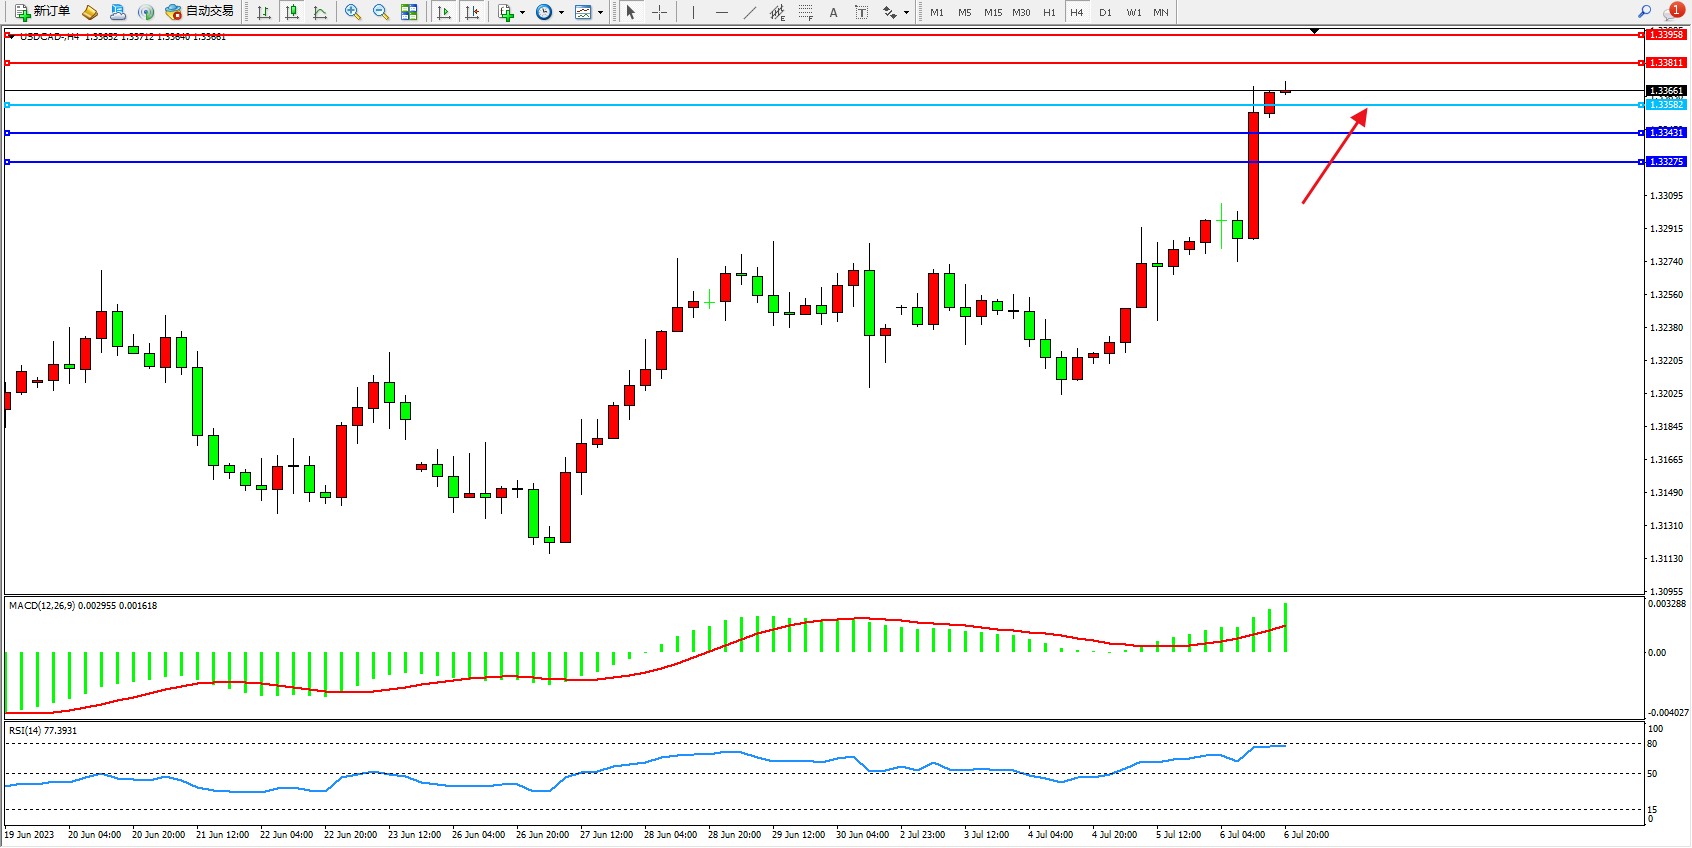This screenshot has height=848, width=1692.
Task: Switch to the D1 timeframe
Action: click(1105, 12)
